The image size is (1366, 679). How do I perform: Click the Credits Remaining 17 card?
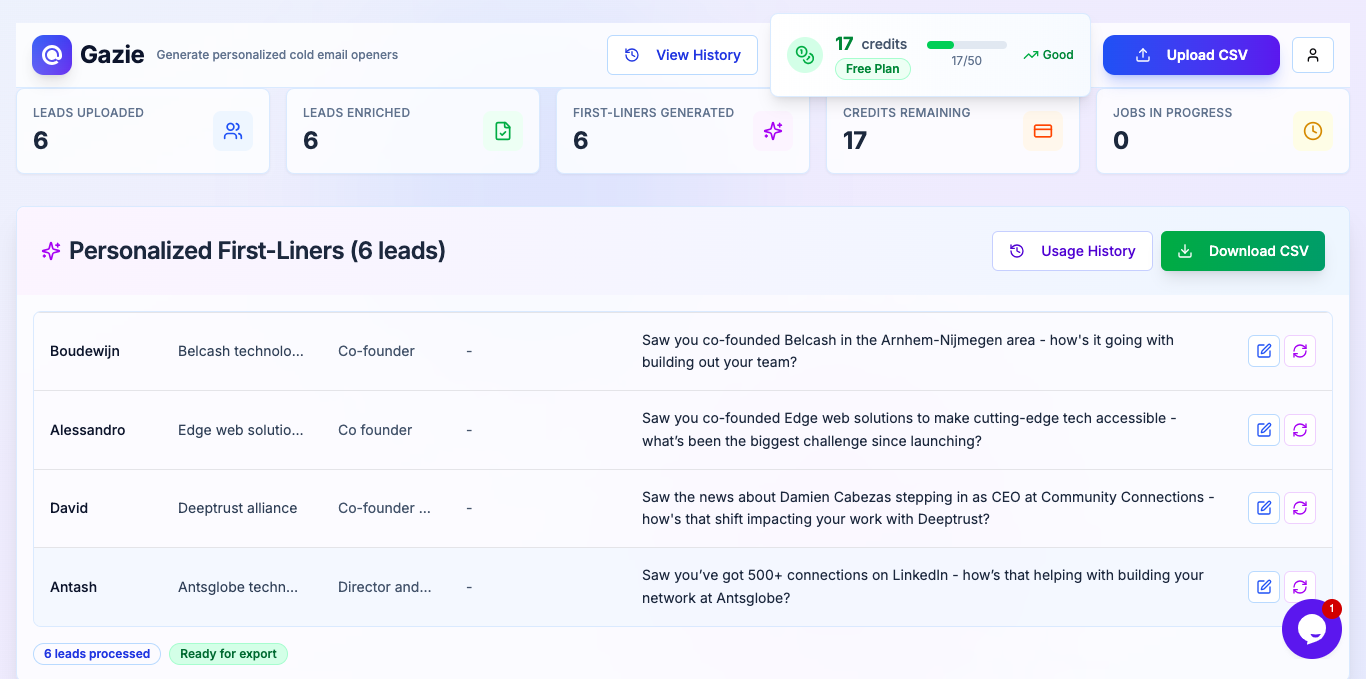tap(953, 131)
